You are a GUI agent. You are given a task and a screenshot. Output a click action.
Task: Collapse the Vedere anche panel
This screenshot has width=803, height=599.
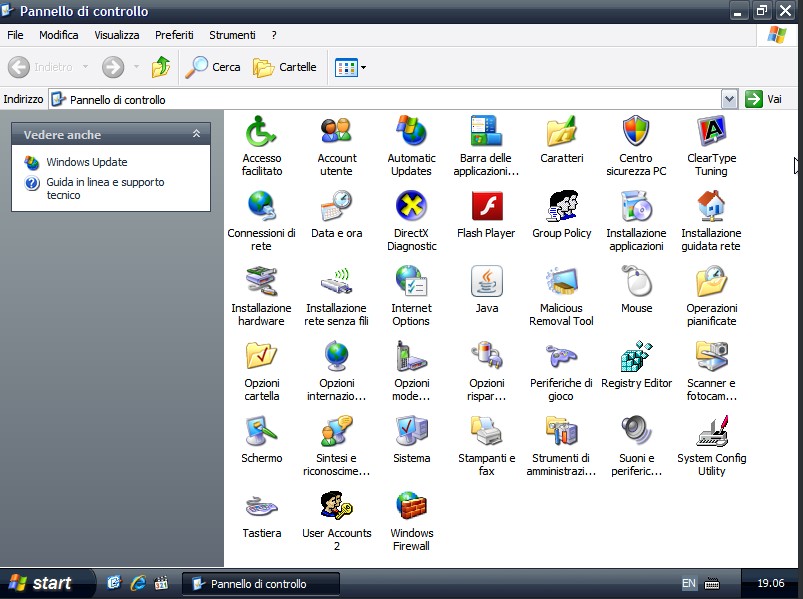[196, 134]
